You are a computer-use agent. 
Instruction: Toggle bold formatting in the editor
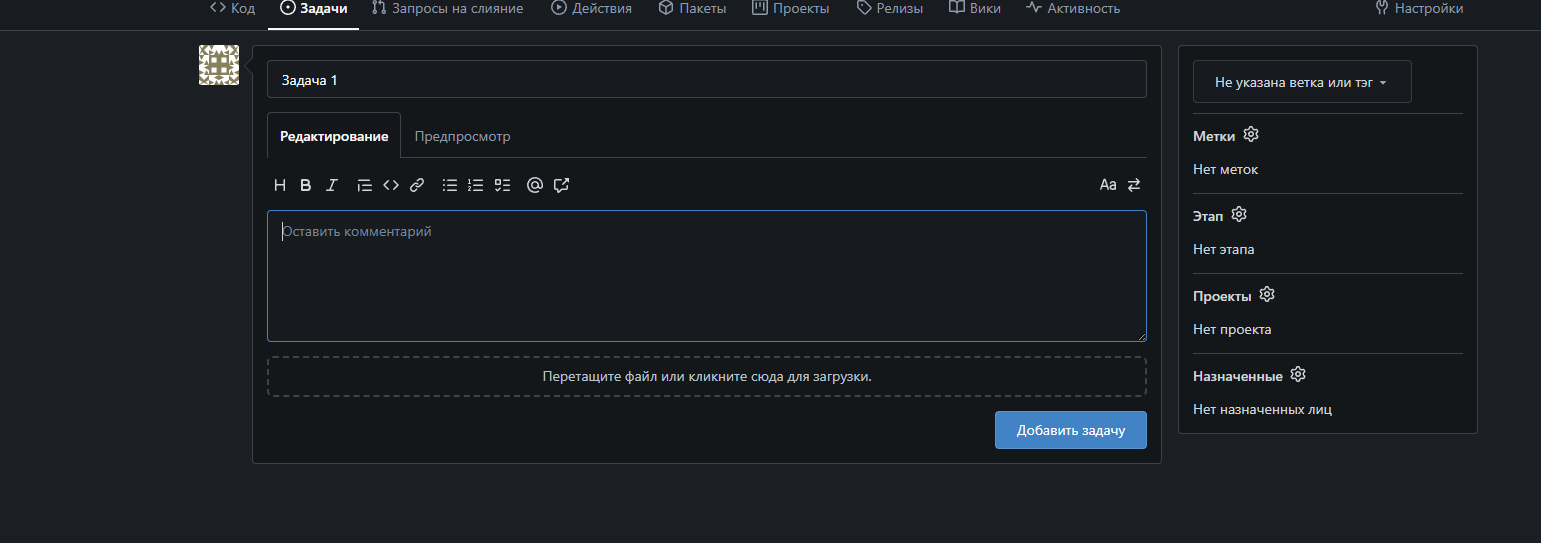tap(306, 185)
